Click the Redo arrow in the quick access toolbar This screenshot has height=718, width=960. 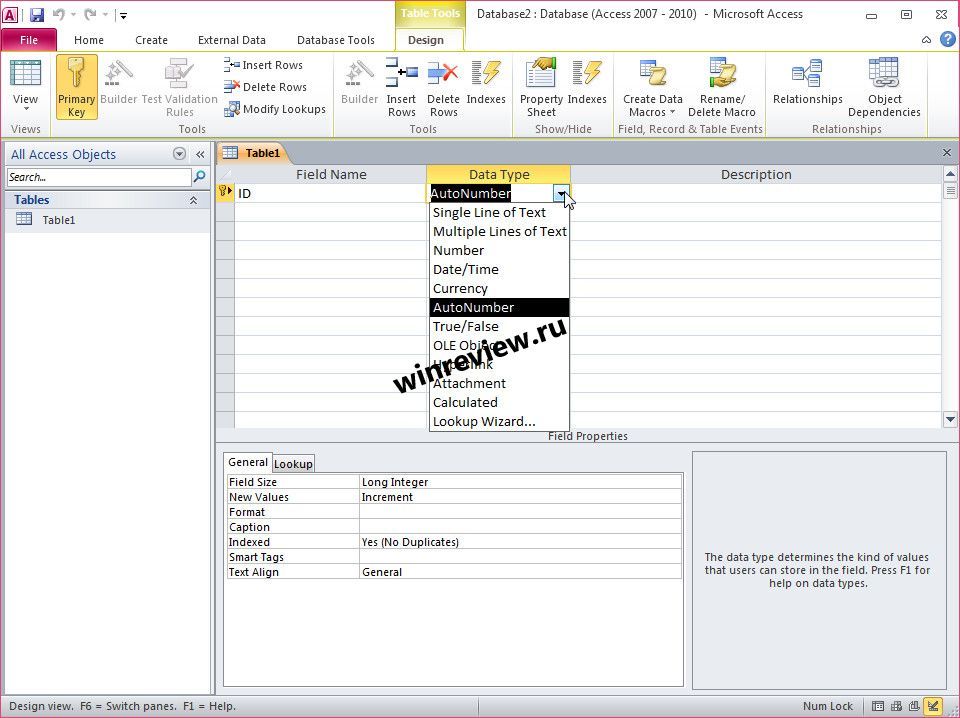pos(91,15)
